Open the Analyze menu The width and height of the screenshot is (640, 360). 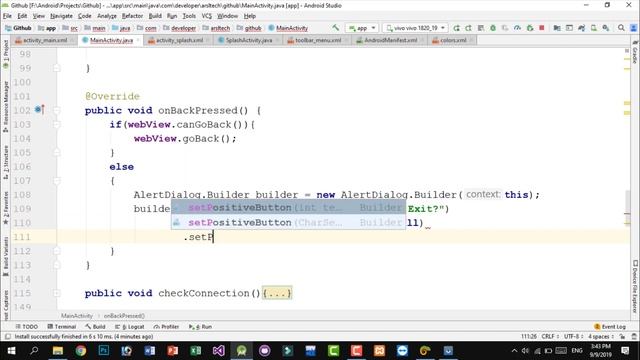coord(107,16)
